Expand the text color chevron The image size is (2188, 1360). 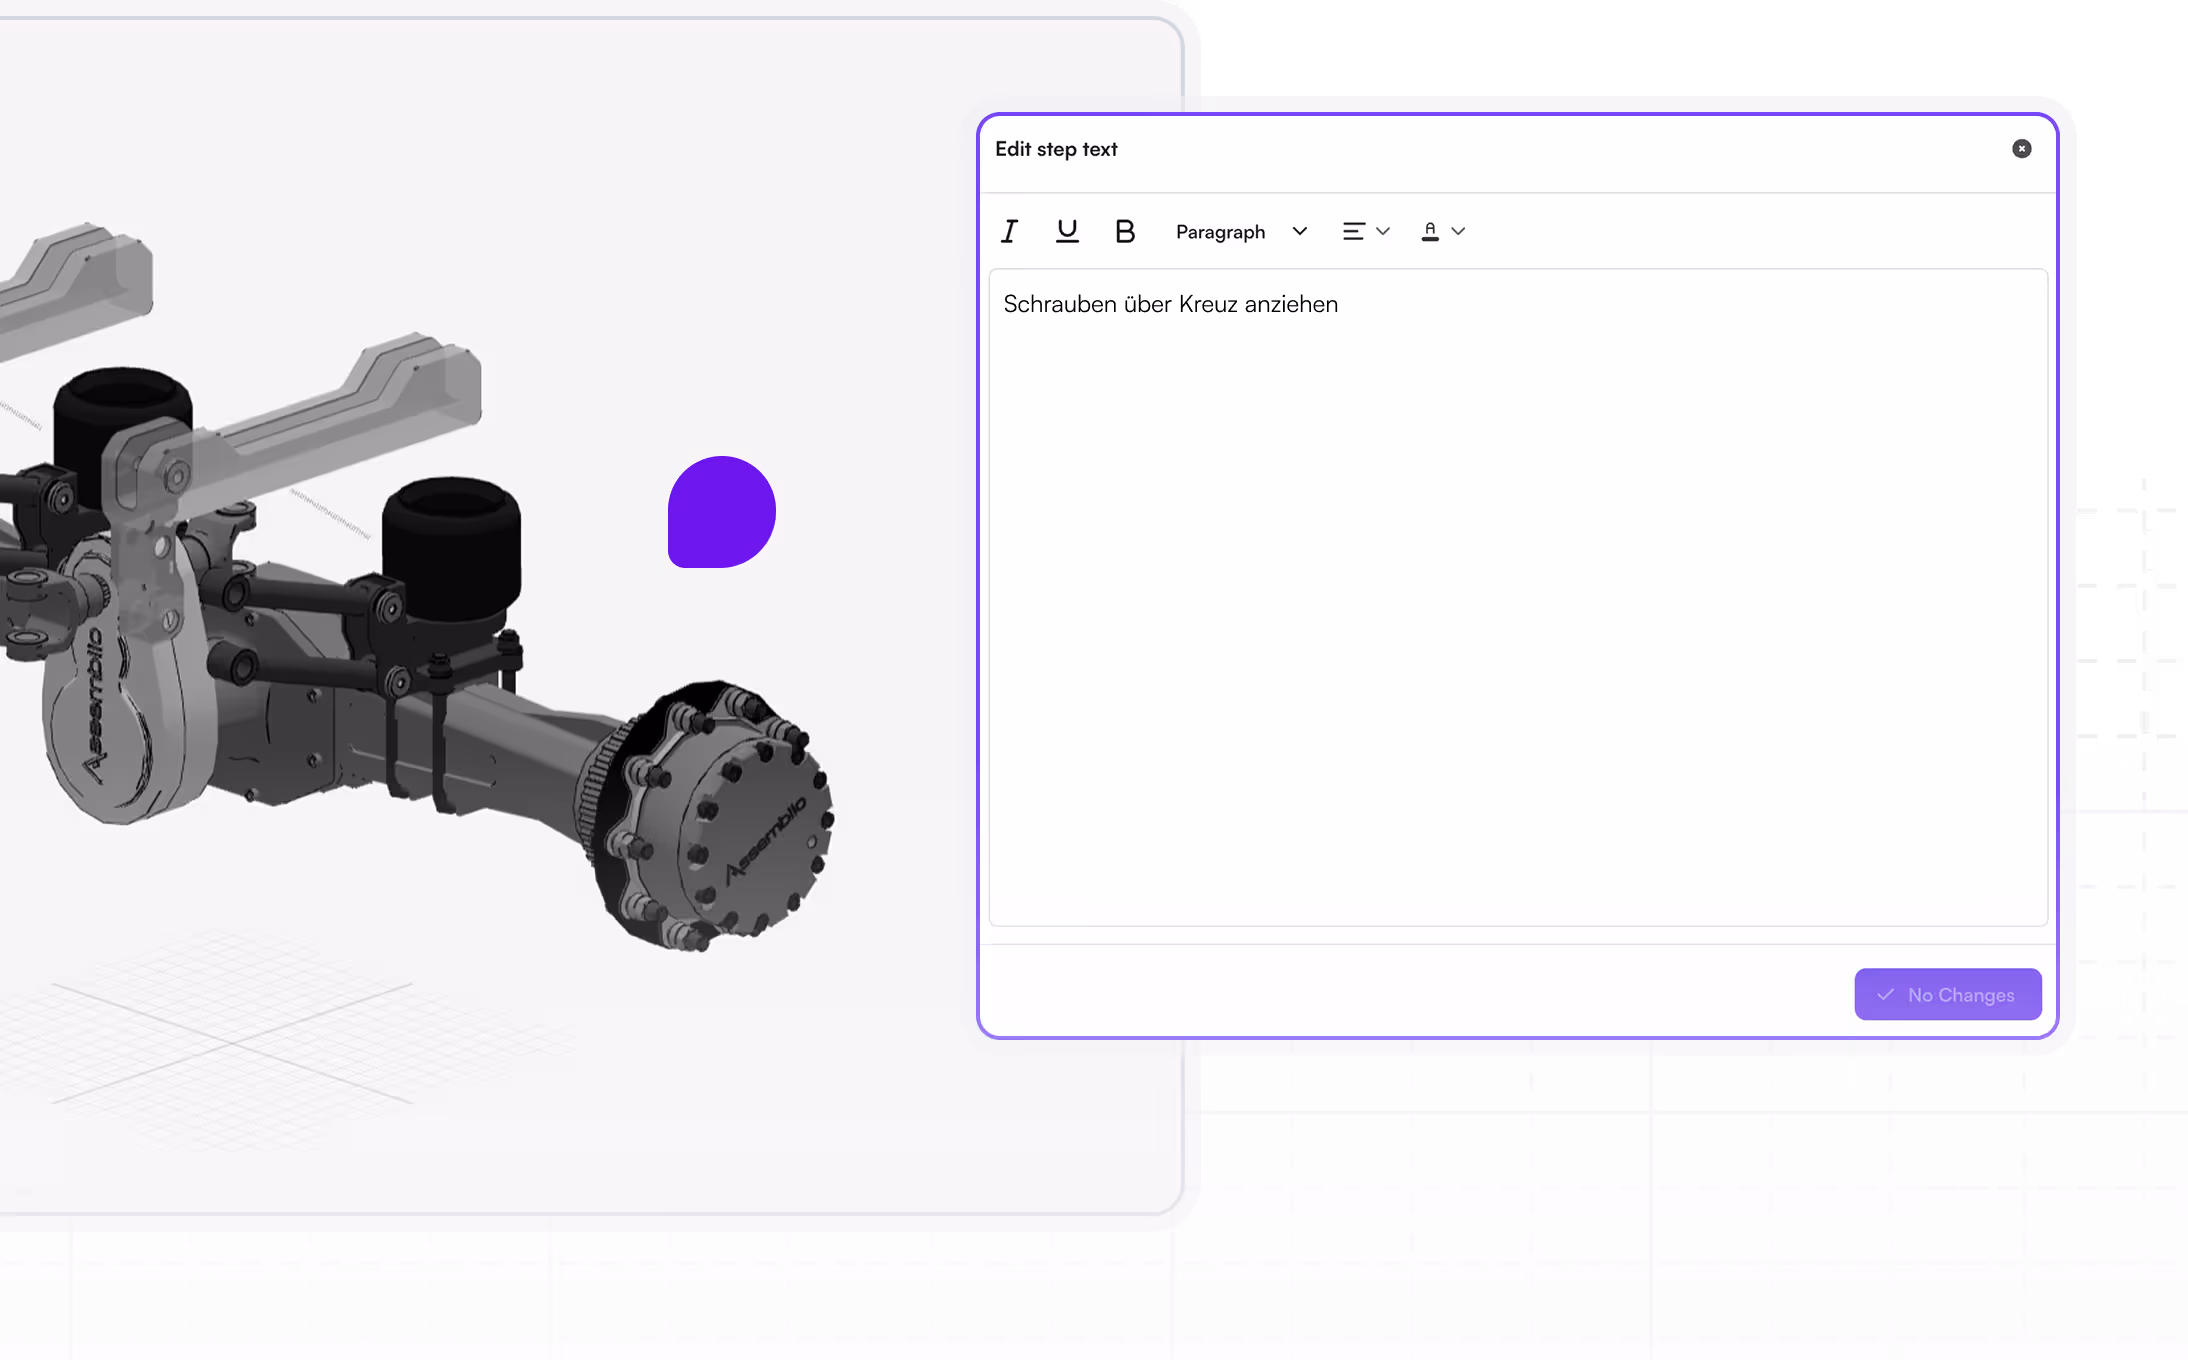[1458, 231]
